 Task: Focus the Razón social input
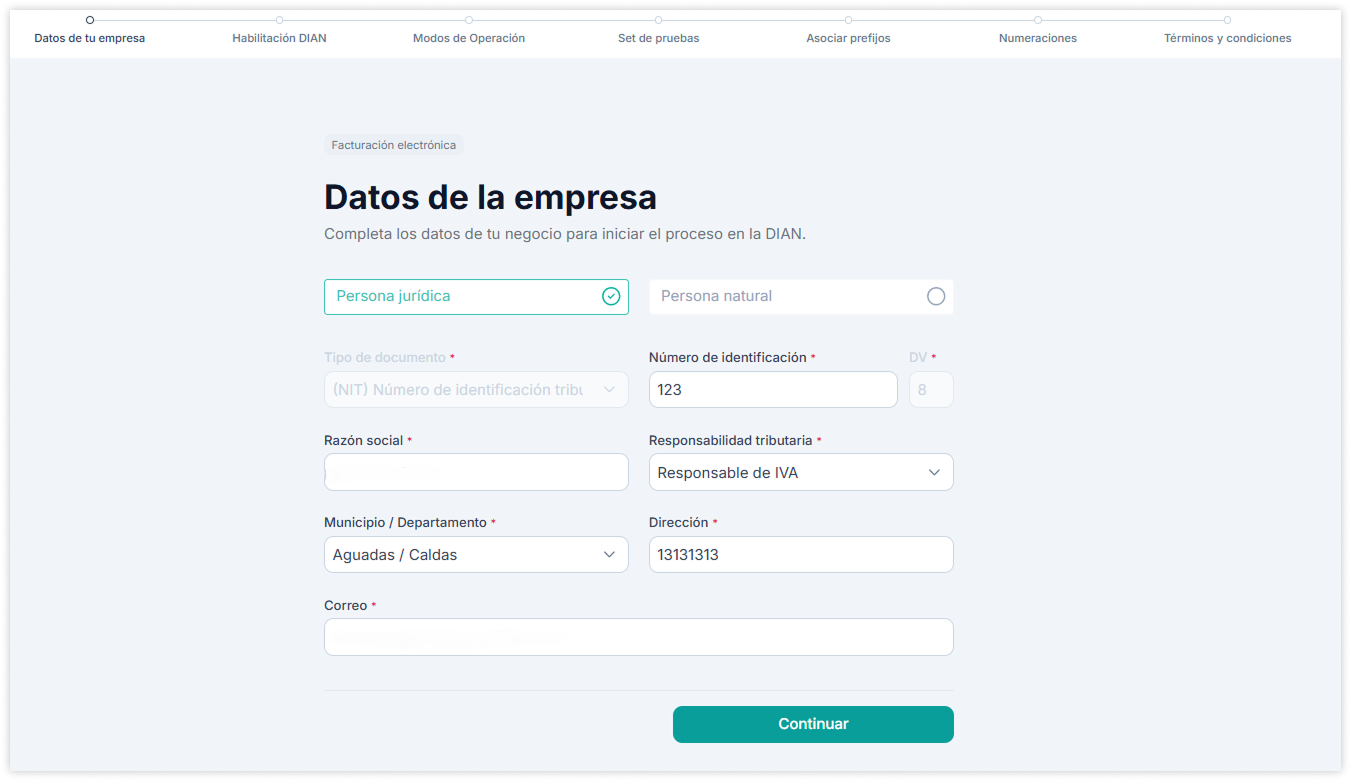coord(476,473)
